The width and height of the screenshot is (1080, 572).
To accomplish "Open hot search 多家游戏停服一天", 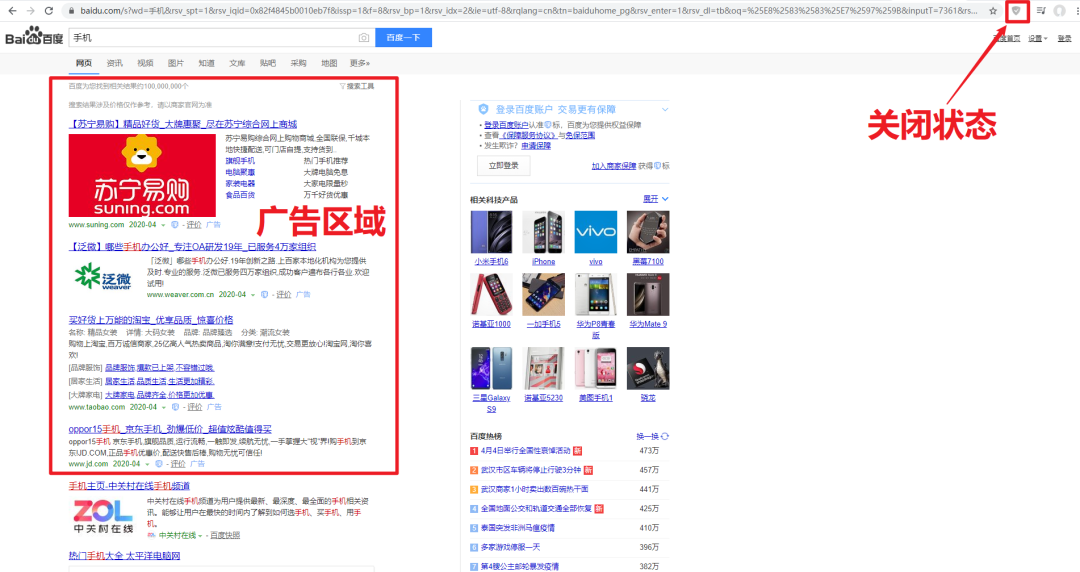I will (x=510, y=547).
